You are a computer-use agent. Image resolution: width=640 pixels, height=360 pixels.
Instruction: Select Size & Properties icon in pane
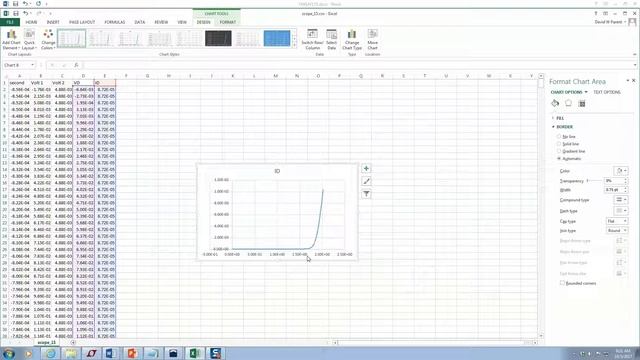tap(582, 103)
